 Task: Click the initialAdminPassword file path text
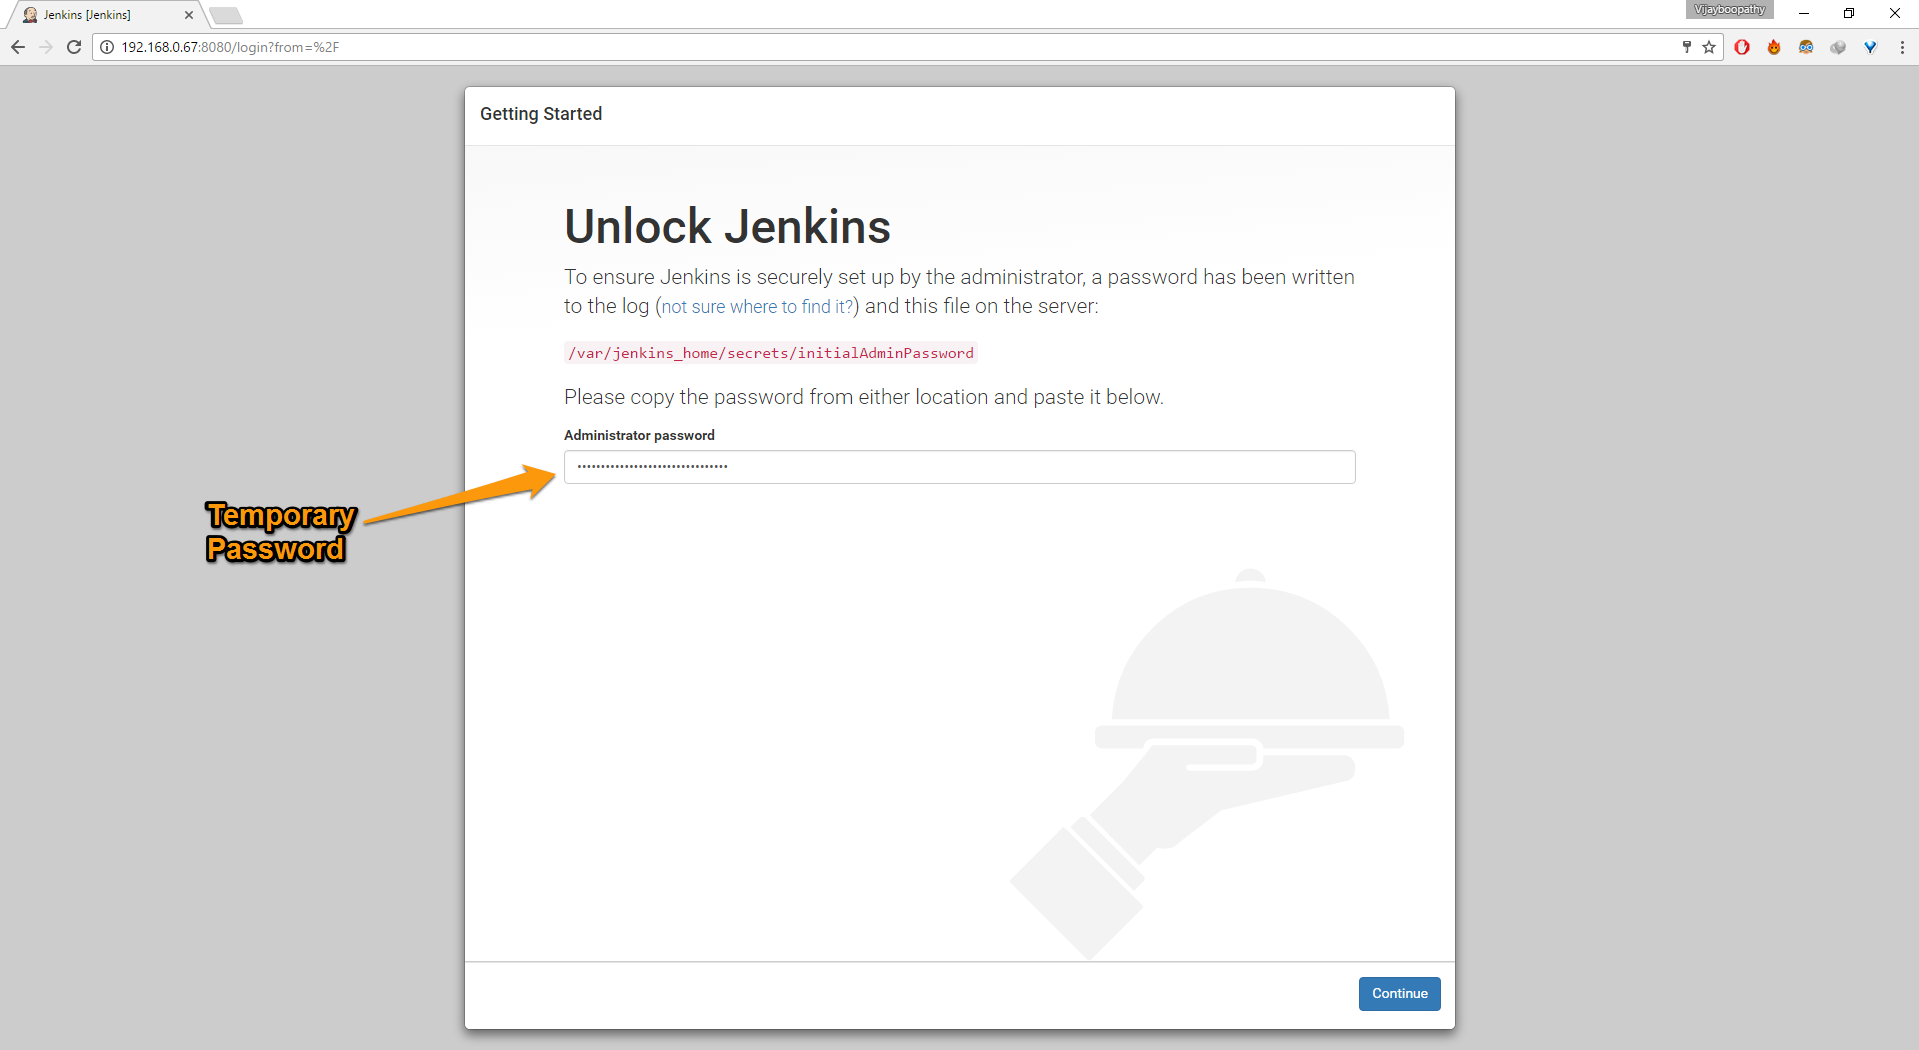click(x=770, y=353)
